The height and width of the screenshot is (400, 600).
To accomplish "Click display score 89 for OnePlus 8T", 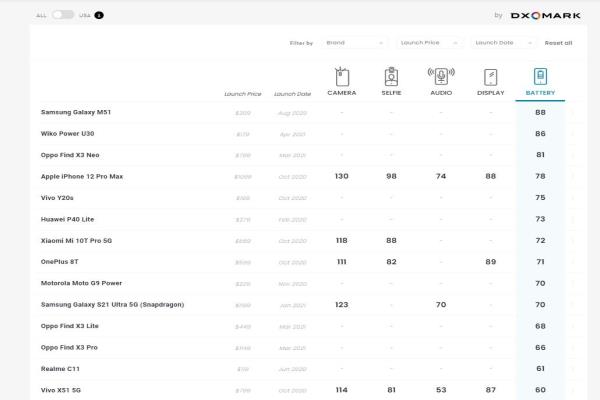I will [x=491, y=262].
